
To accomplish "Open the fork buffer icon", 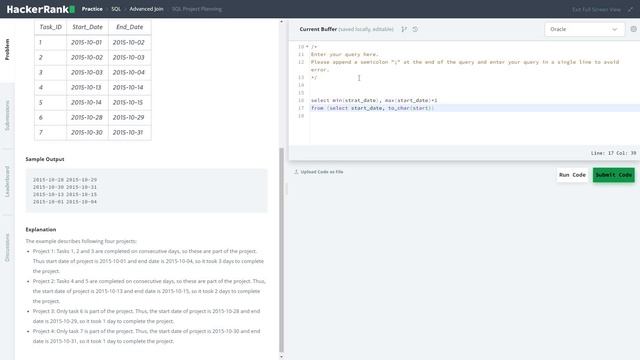I will [x=404, y=29].
